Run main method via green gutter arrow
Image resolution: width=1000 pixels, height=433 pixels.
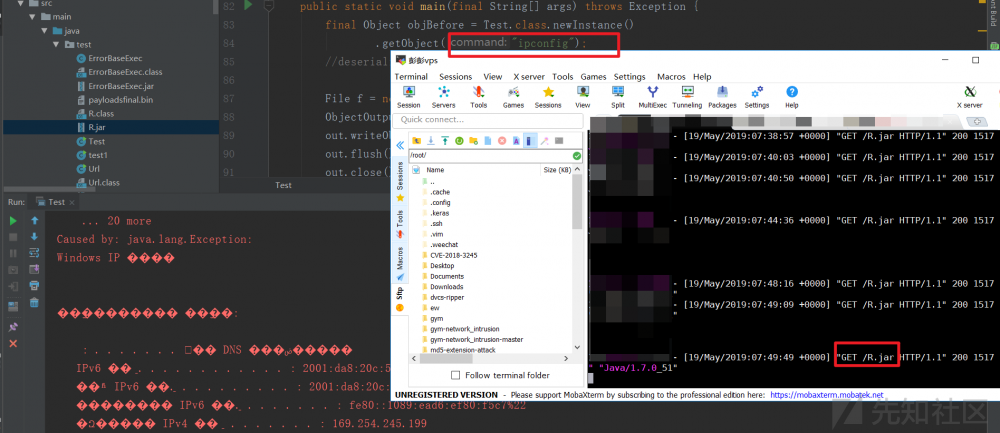(x=248, y=6)
